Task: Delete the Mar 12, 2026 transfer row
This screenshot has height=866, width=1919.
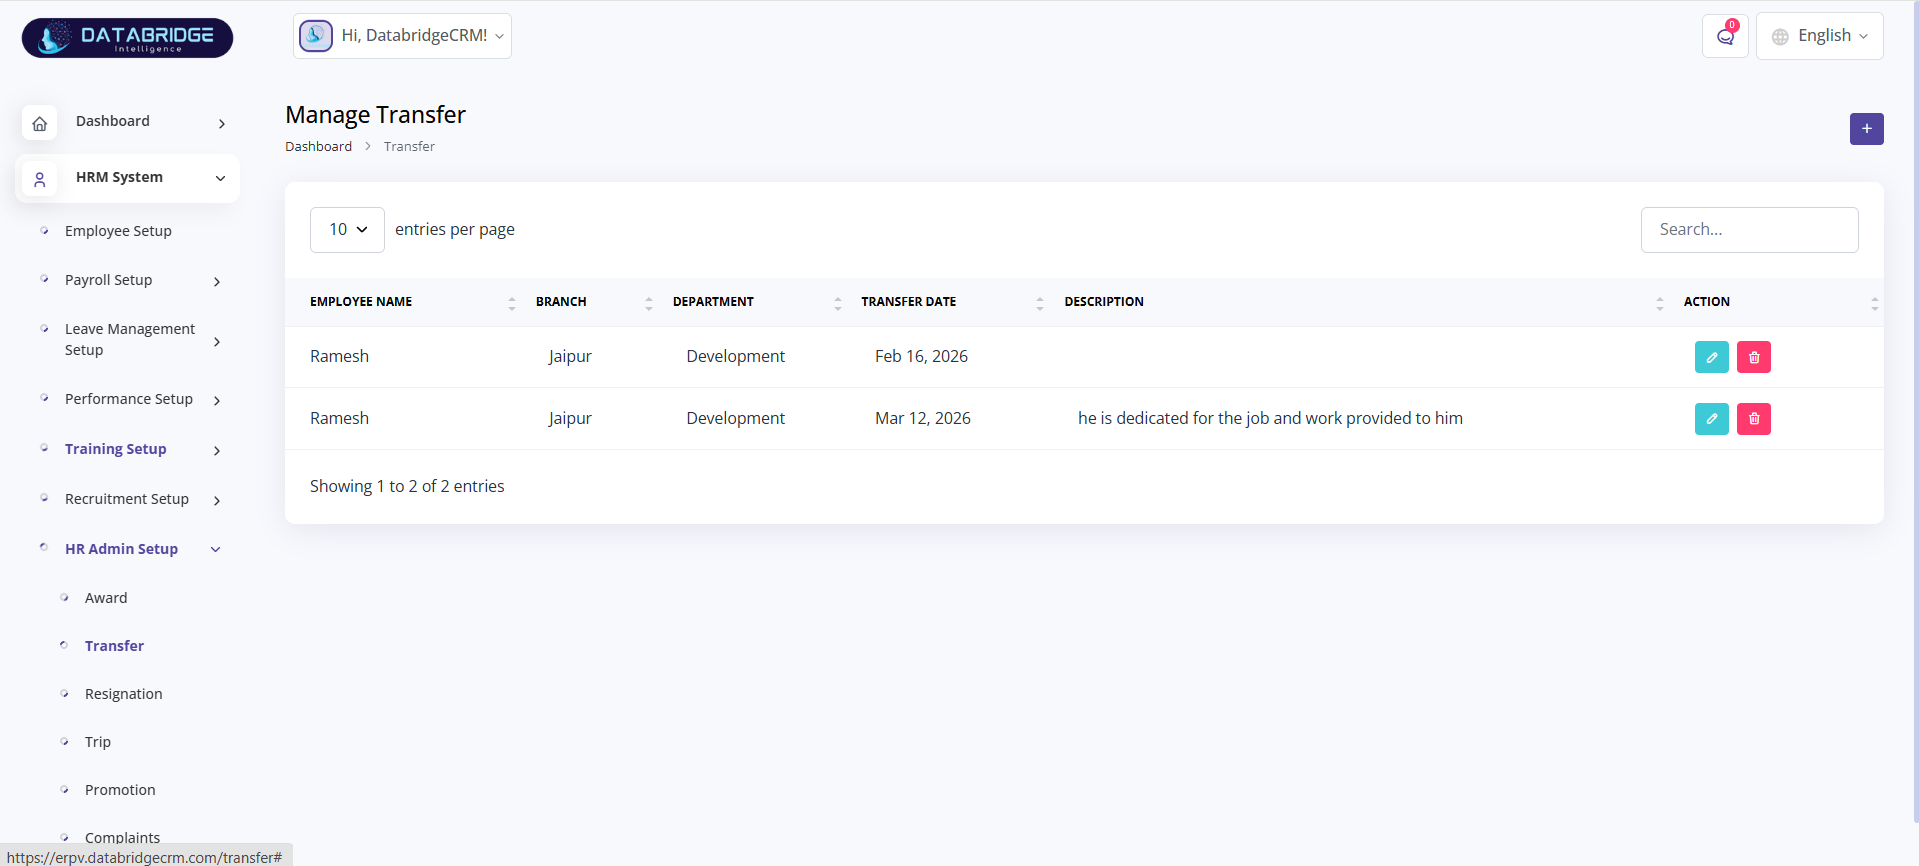Action: pyautogui.click(x=1753, y=419)
